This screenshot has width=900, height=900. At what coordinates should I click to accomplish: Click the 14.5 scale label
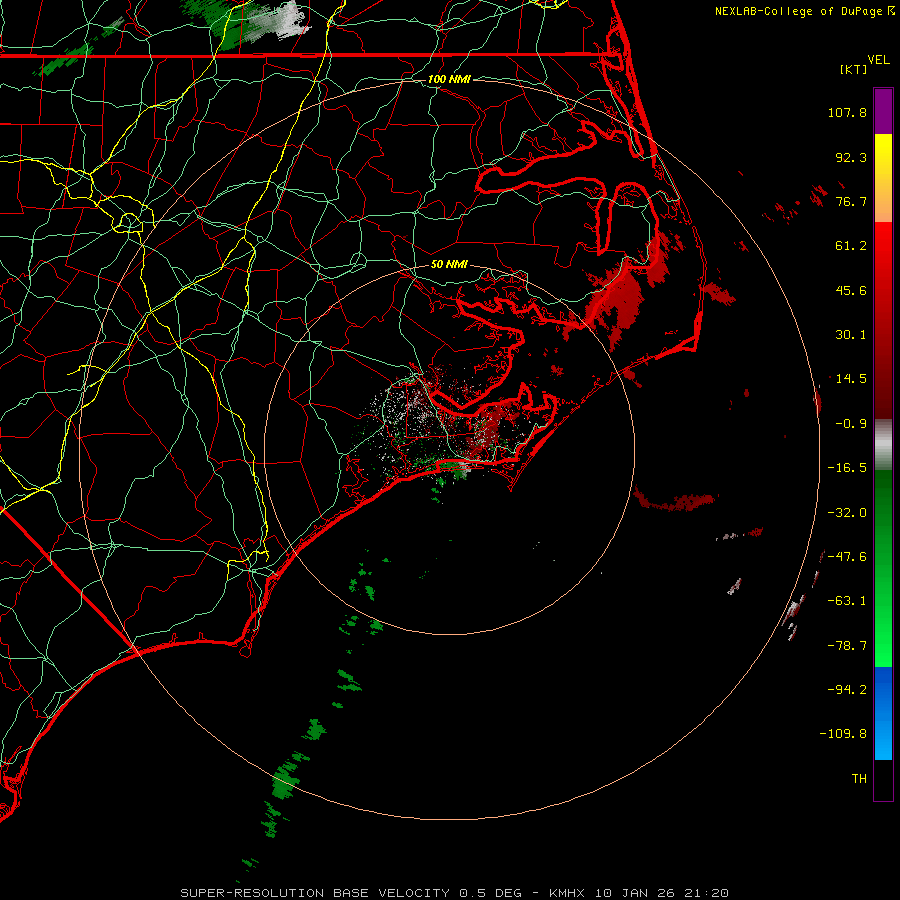[851, 379]
